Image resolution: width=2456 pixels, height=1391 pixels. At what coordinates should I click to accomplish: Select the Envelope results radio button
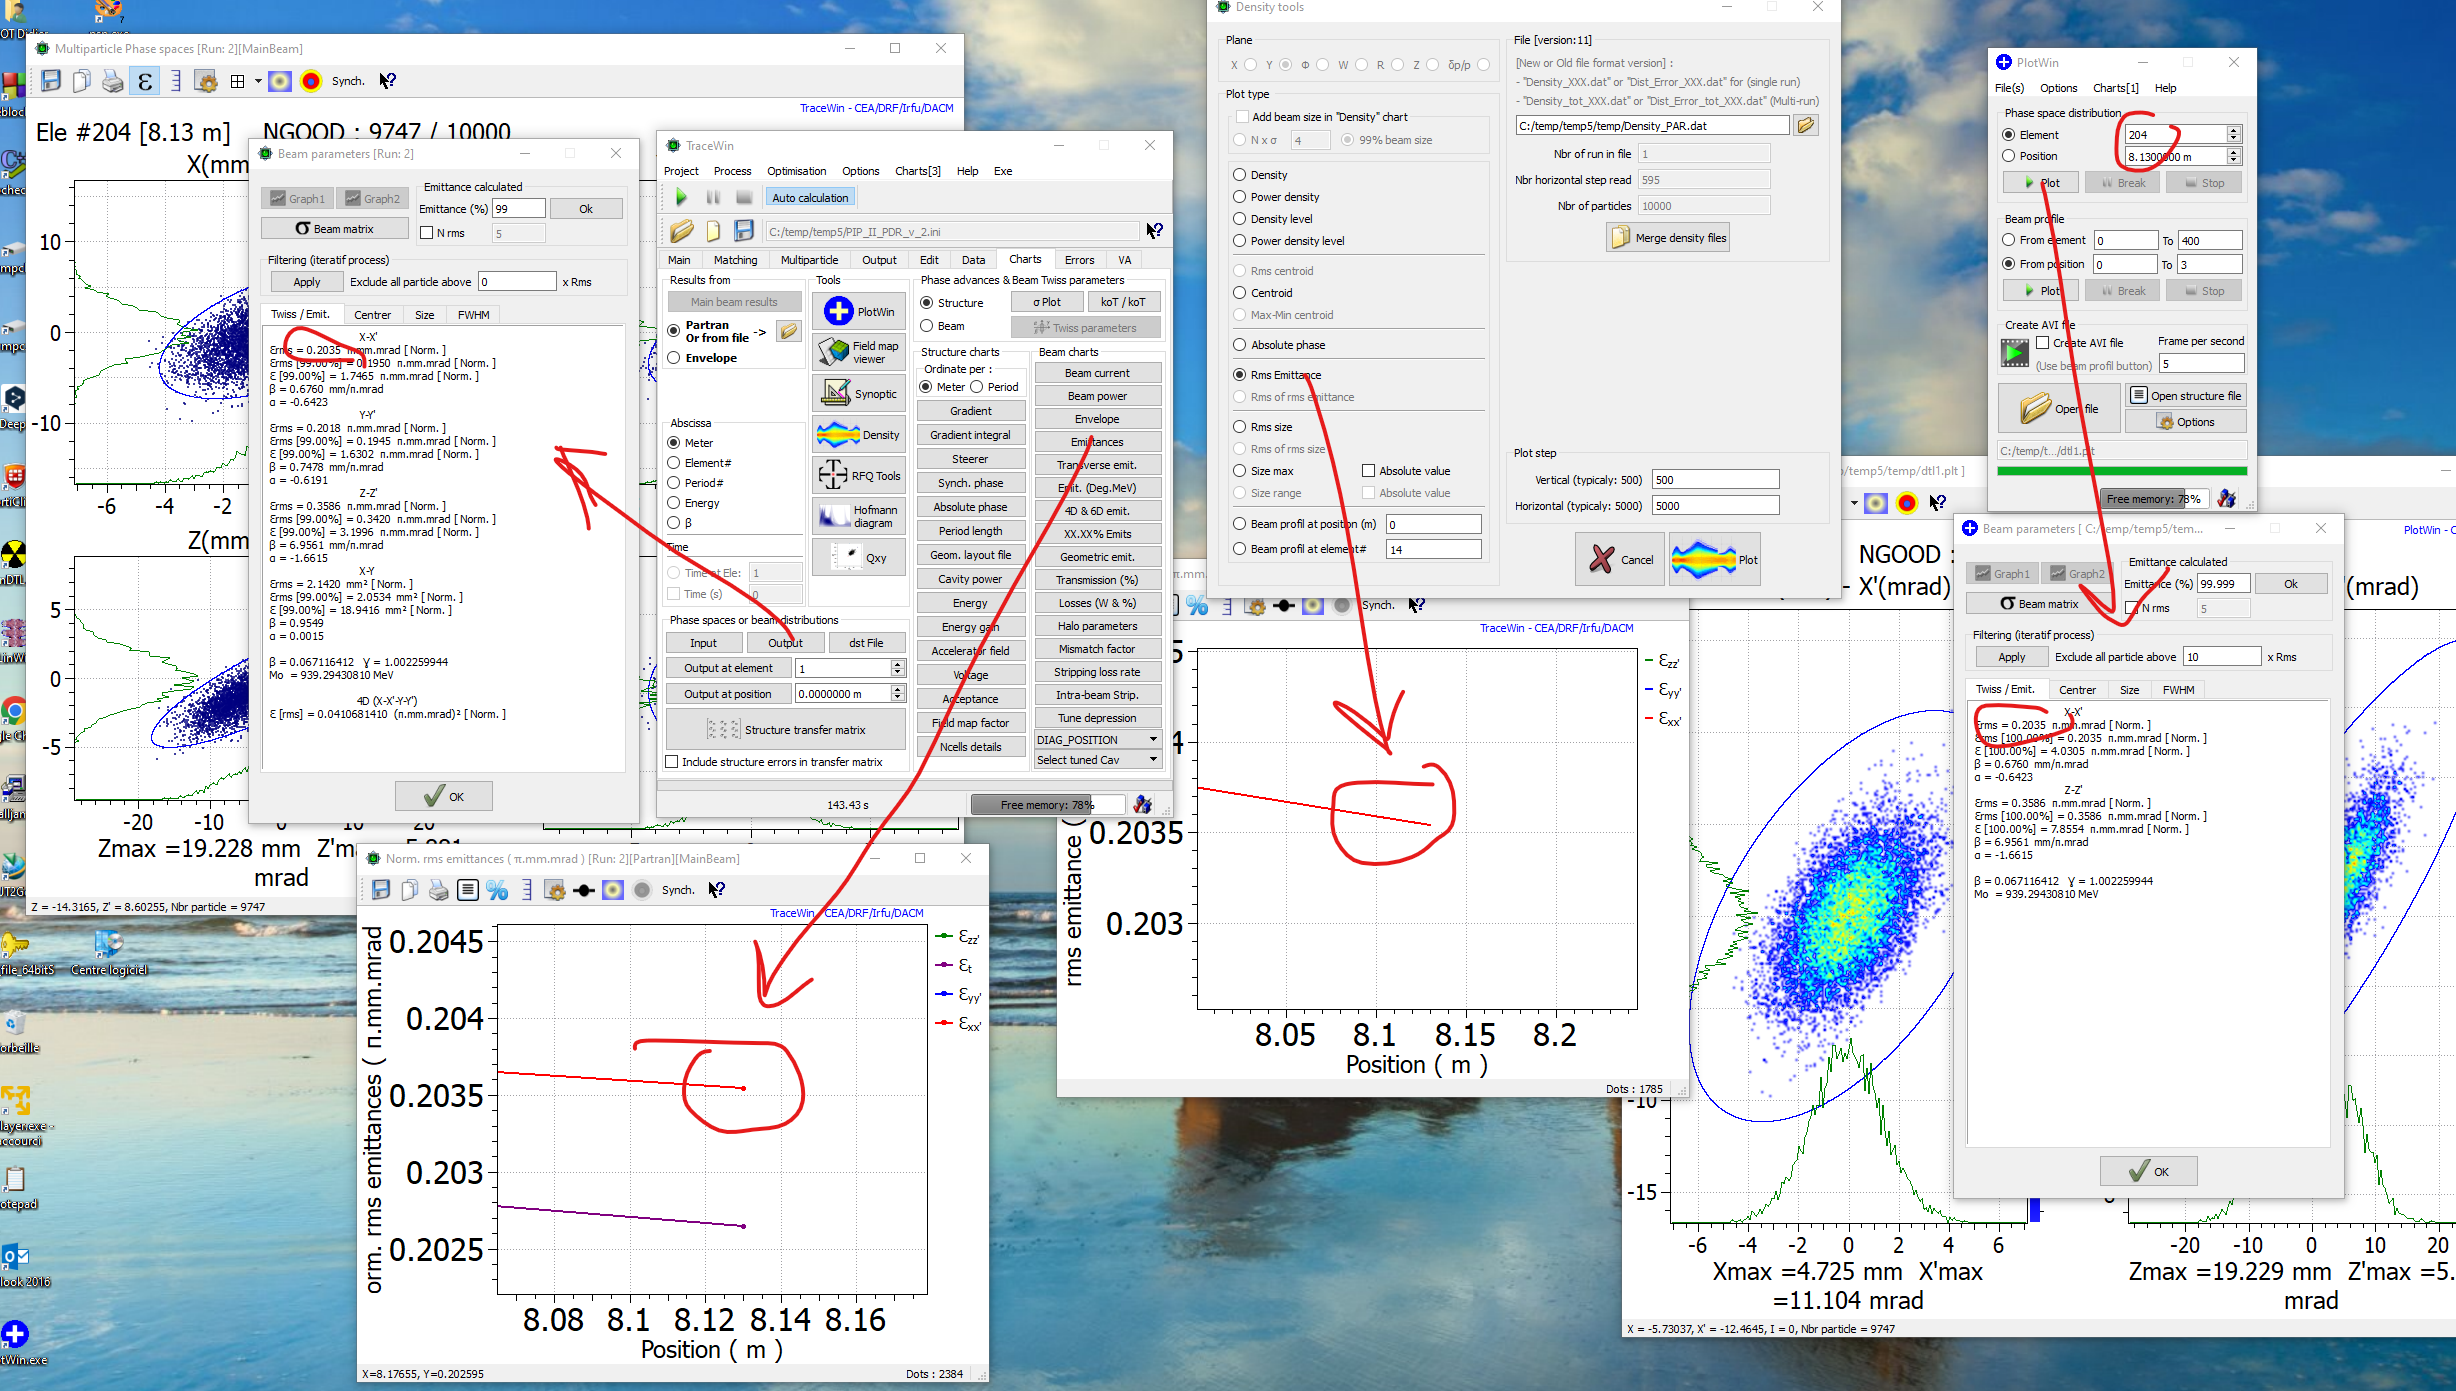(x=674, y=358)
